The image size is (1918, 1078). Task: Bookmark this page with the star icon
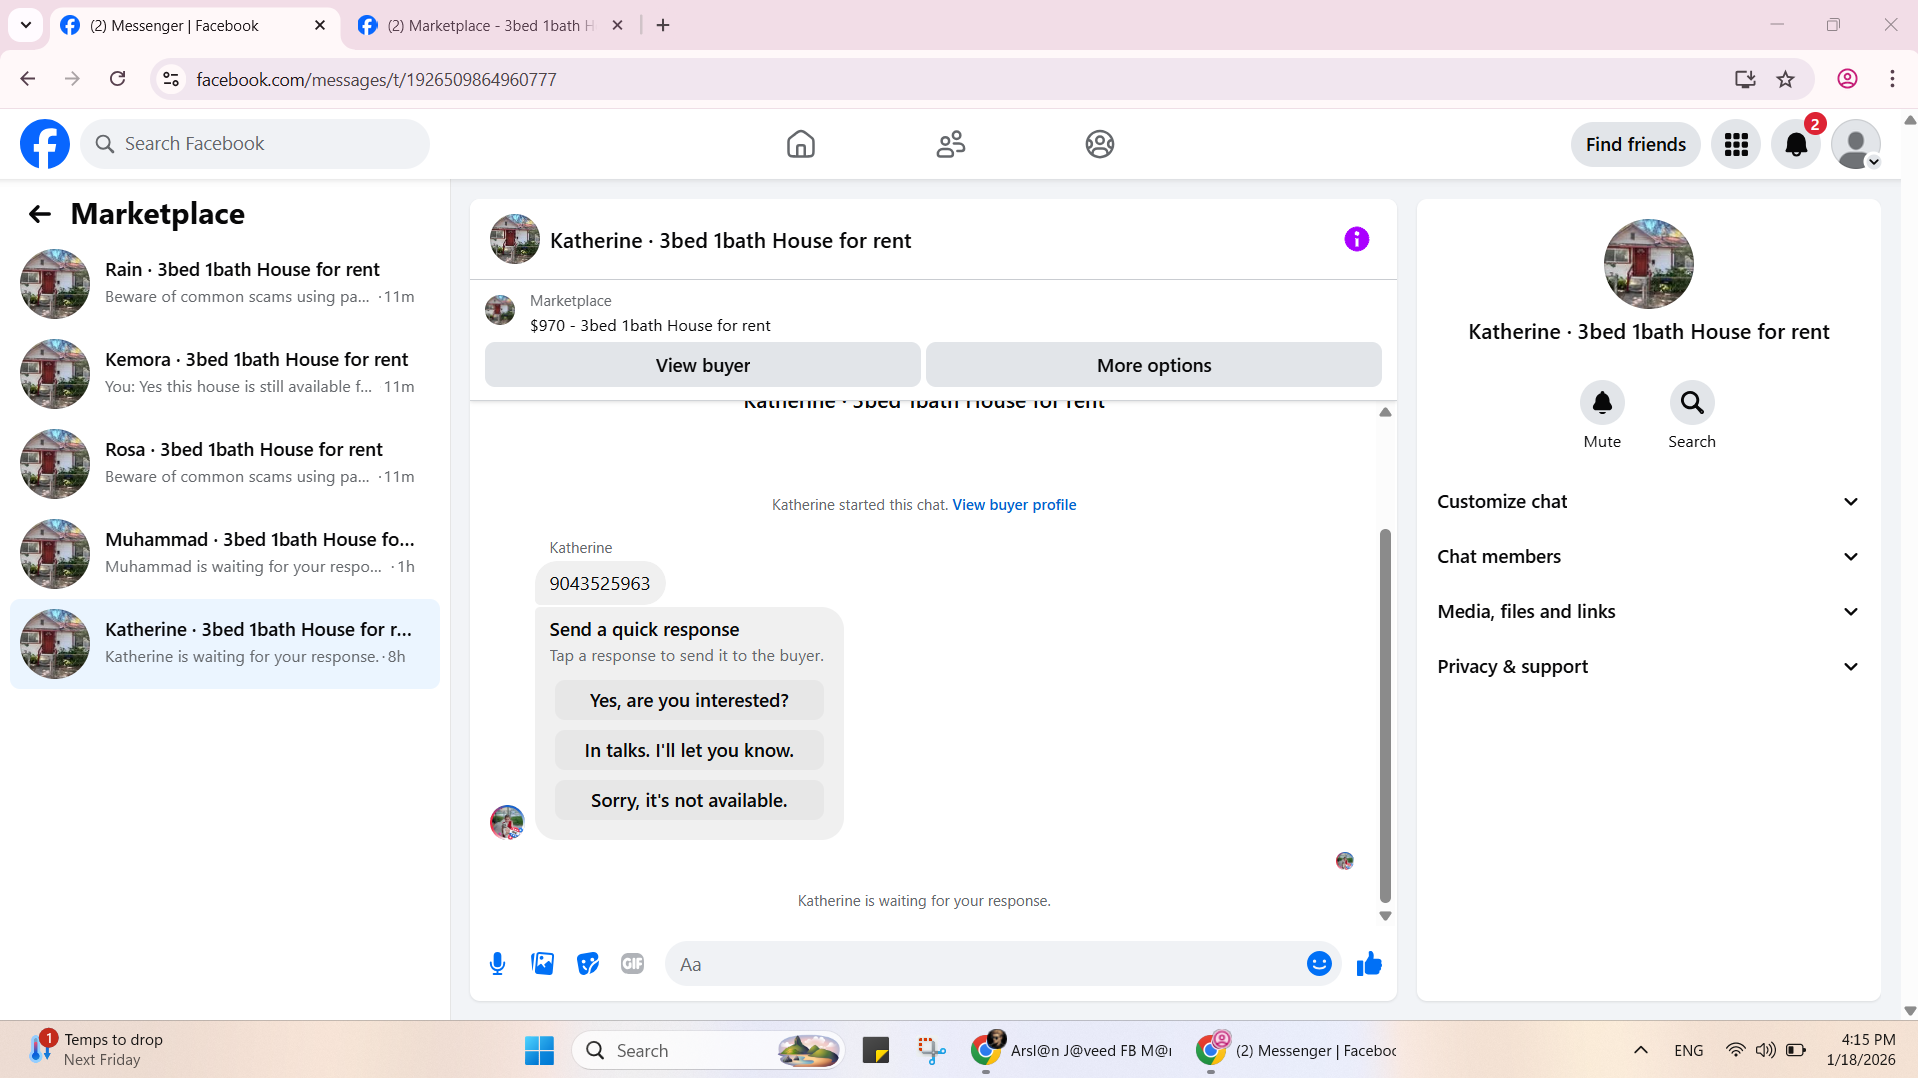pos(1785,79)
